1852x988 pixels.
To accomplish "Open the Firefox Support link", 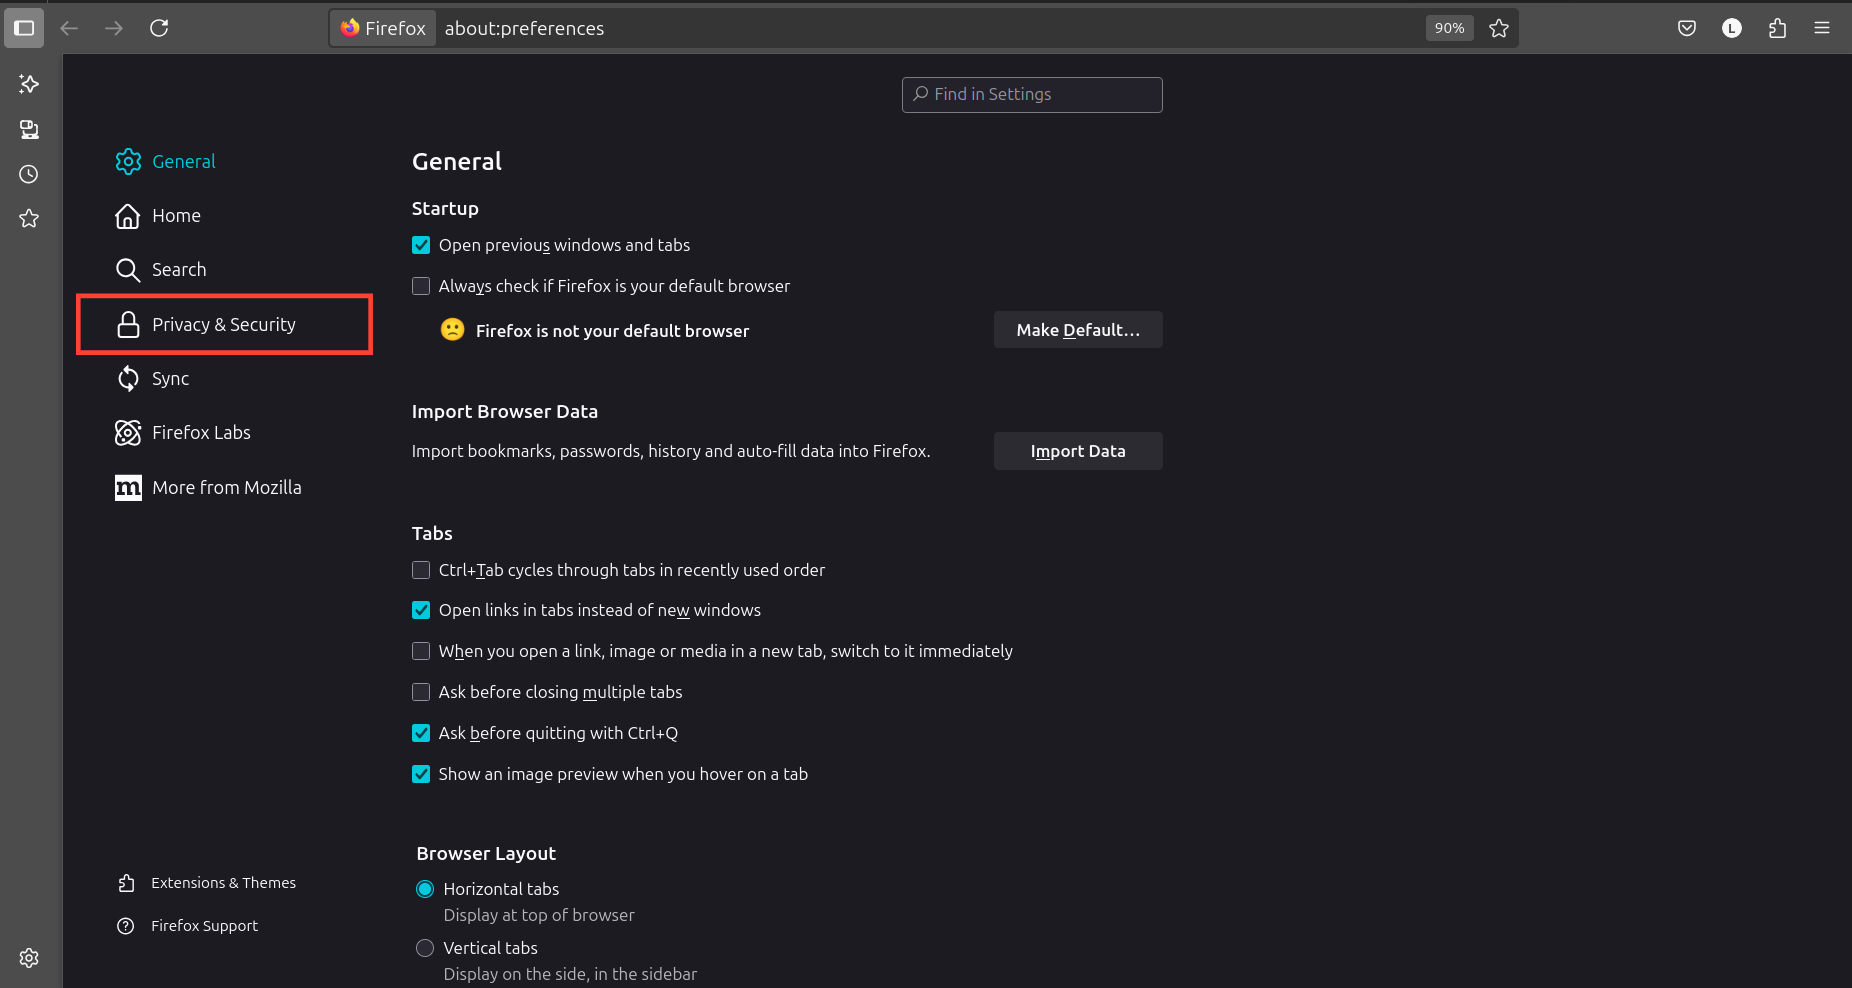I will (x=188, y=926).
